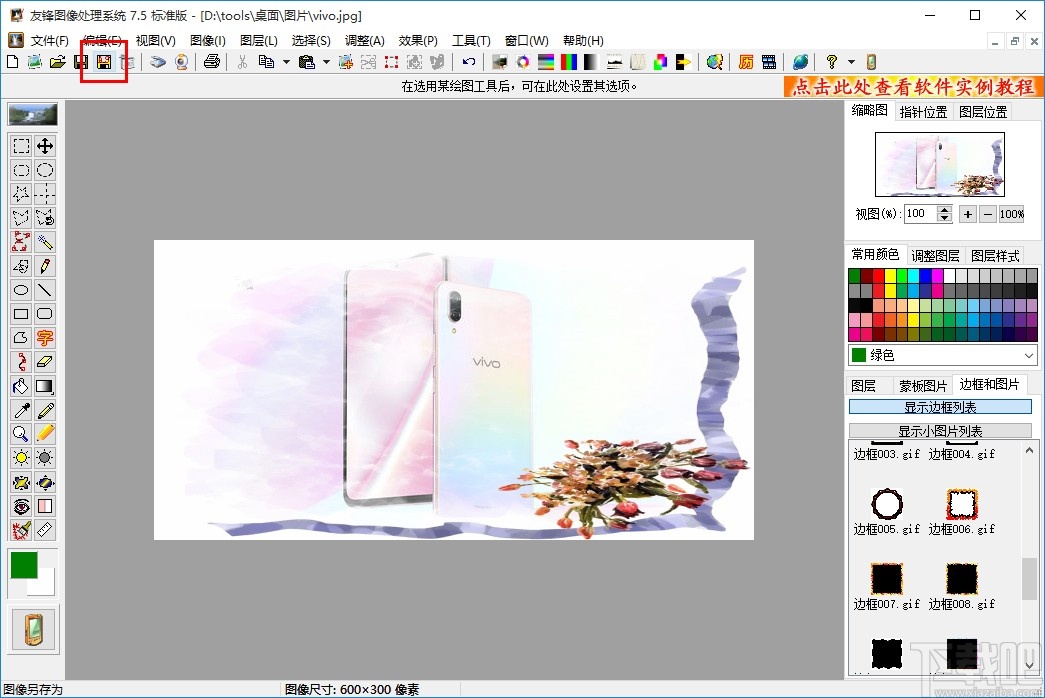Click the Save As floppy disk icon
The image size is (1045, 698).
point(103,62)
